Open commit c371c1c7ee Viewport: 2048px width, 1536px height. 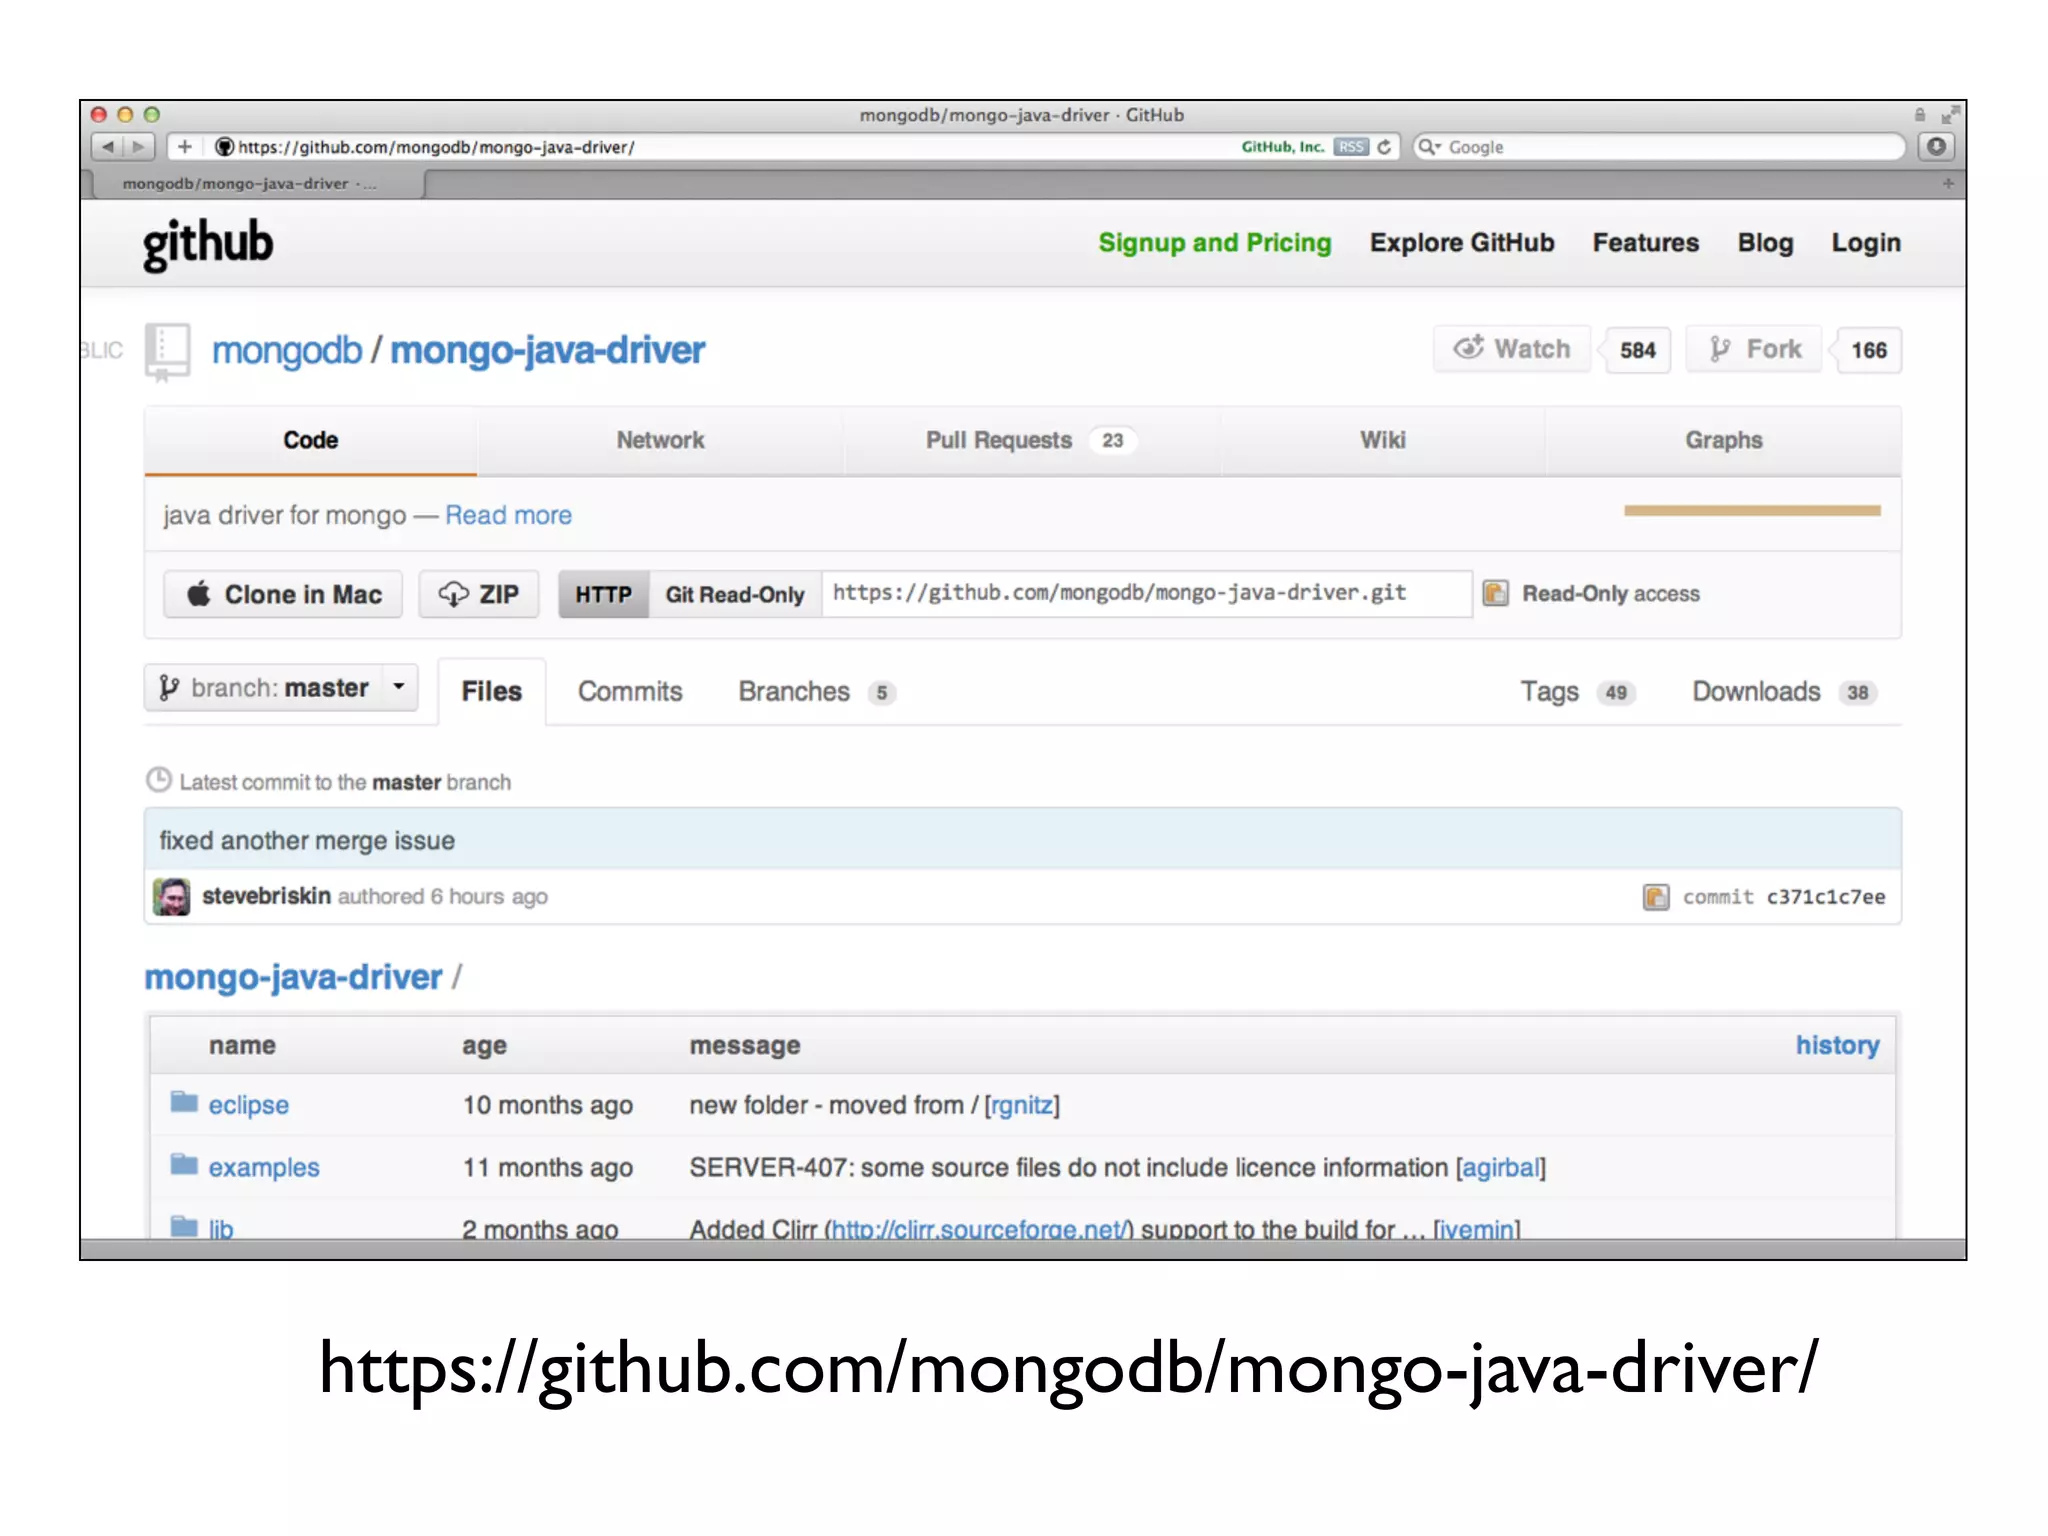point(1825,897)
